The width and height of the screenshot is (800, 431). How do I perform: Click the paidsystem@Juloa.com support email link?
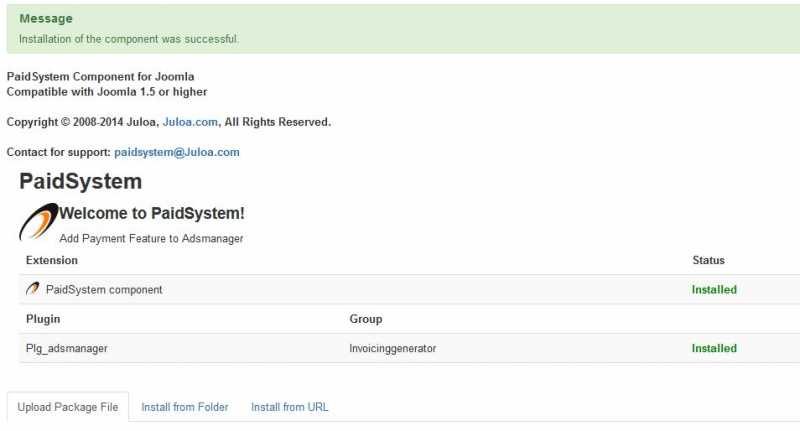click(x=177, y=153)
